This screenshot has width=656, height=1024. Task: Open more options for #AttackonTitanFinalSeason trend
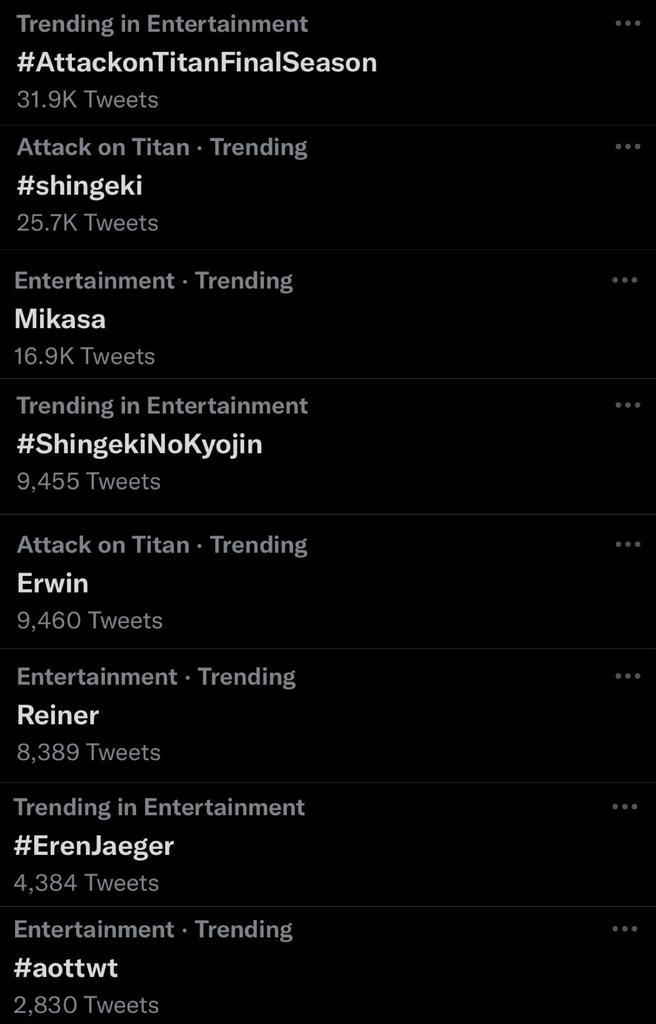click(626, 24)
